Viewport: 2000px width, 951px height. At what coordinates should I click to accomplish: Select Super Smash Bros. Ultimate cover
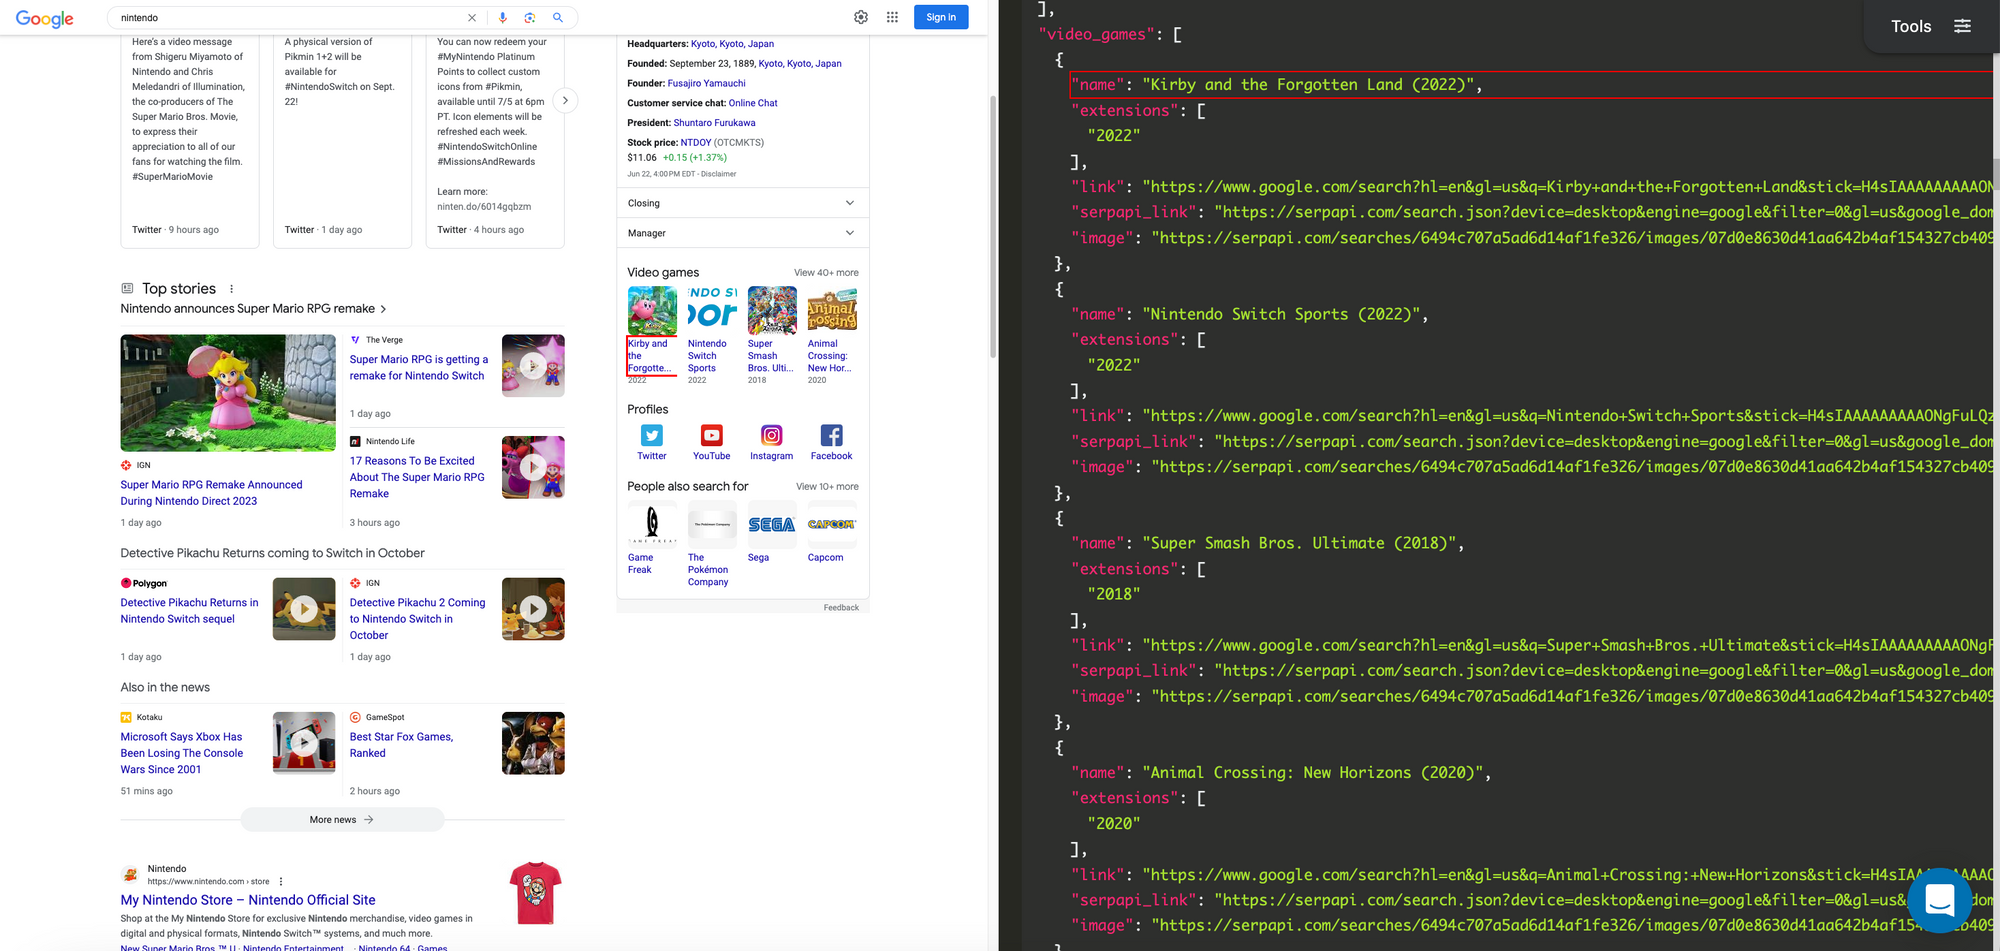pyautogui.click(x=772, y=311)
